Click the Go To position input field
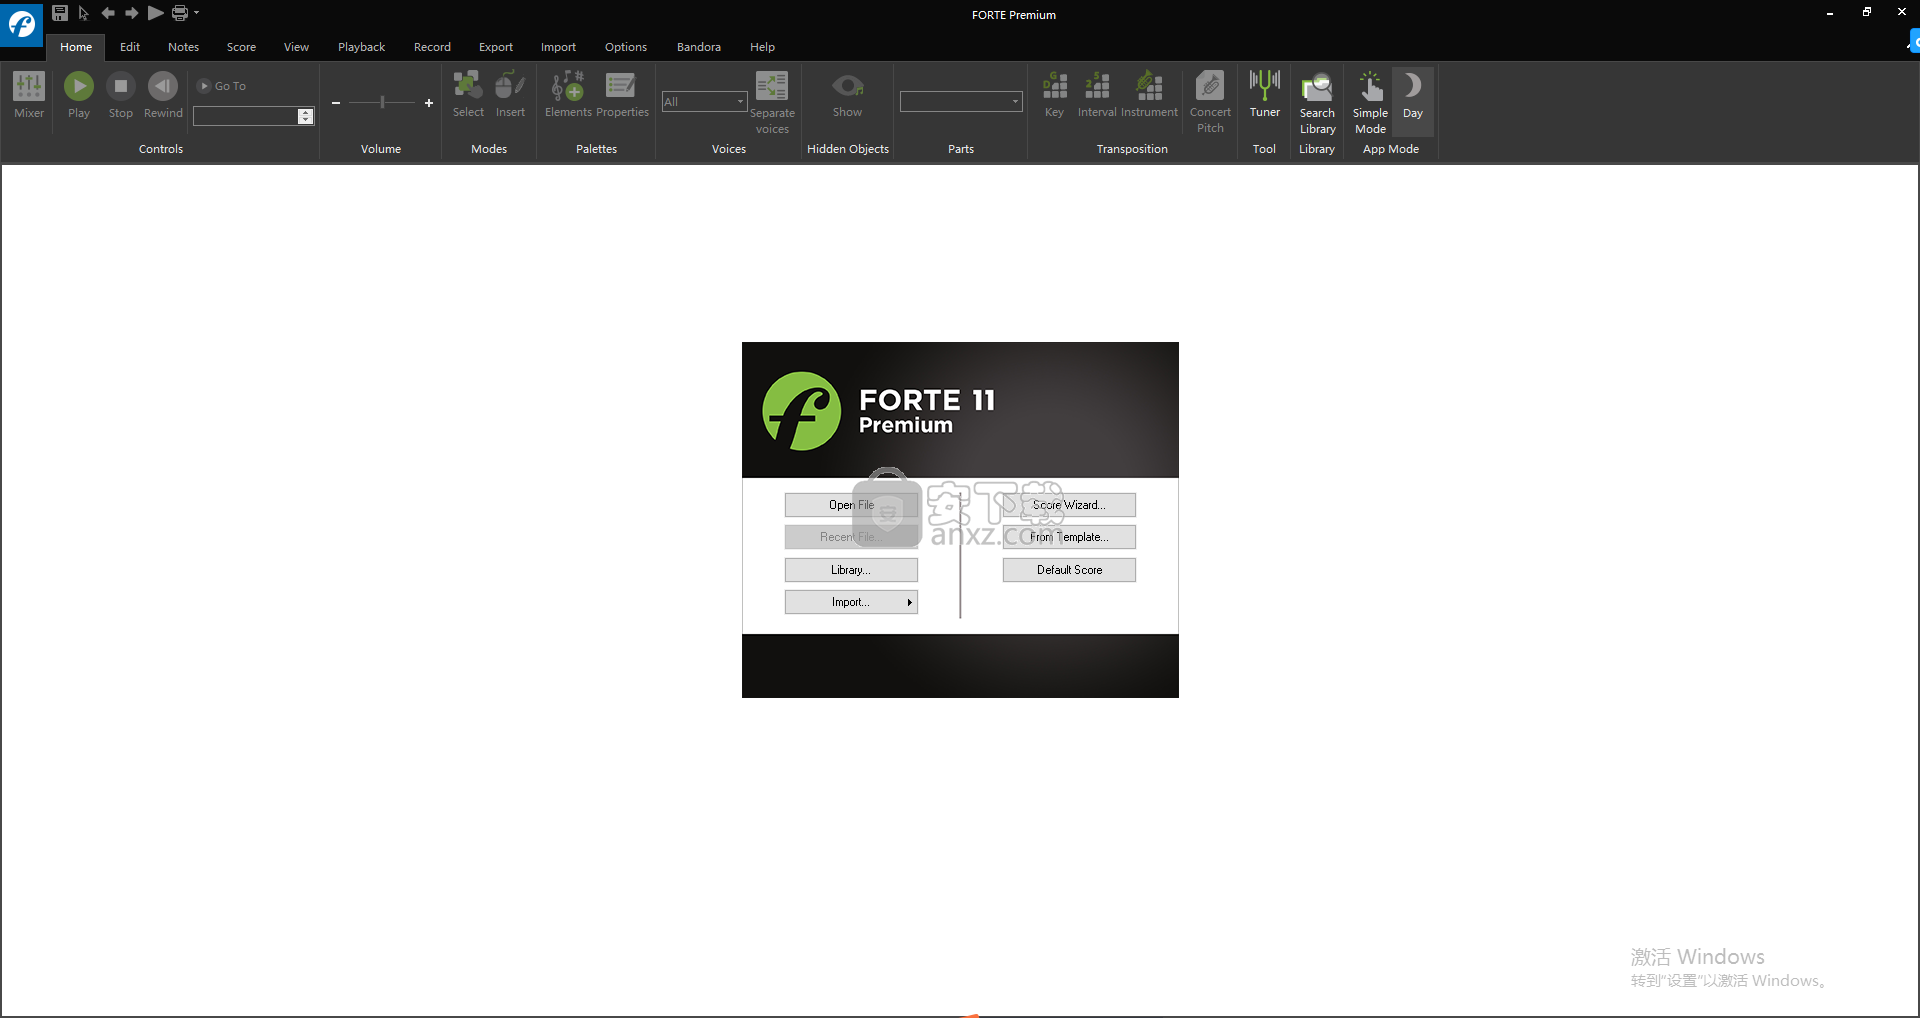This screenshot has width=1920, height=1018. (245, 116)
